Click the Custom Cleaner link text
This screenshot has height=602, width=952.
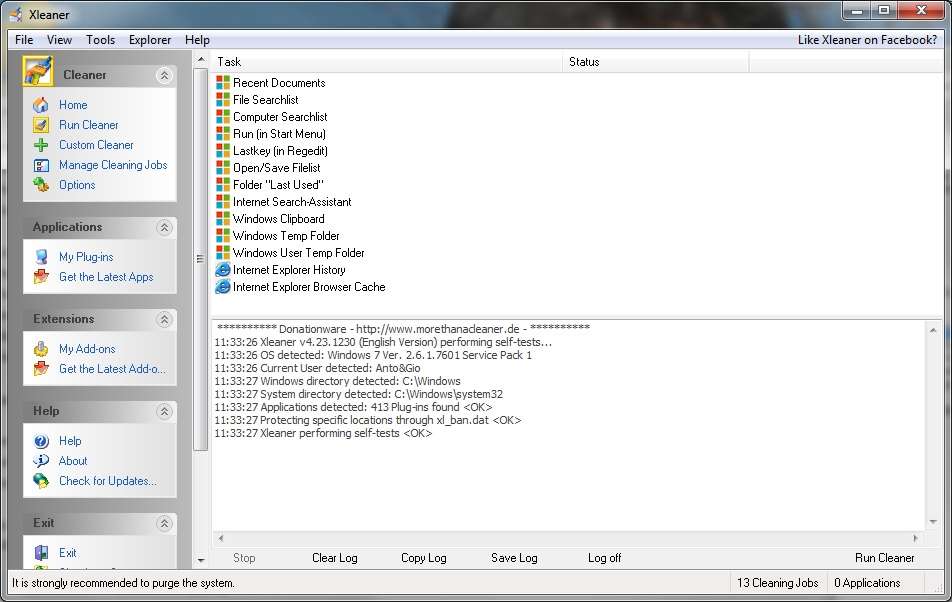96,145
